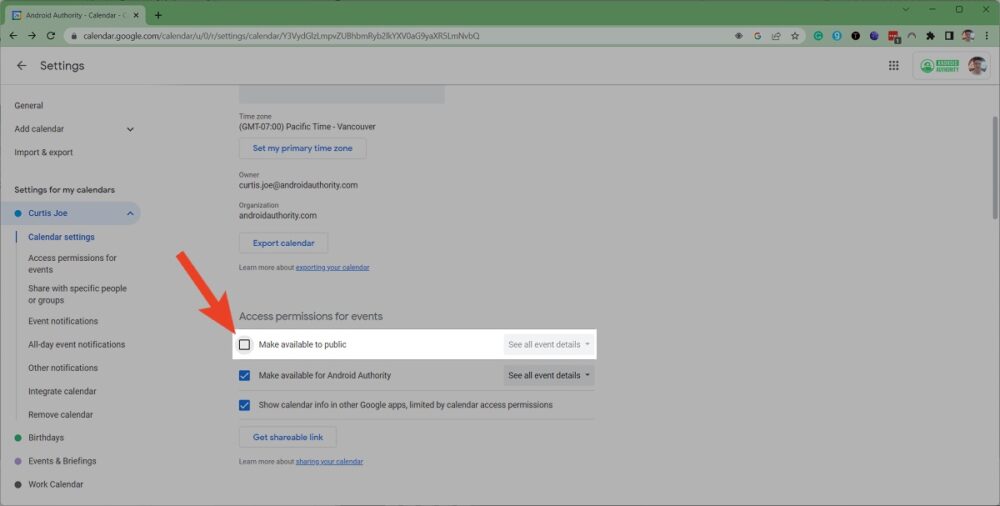Uncheck Make available for Android Authority

(x=244, y=375)
